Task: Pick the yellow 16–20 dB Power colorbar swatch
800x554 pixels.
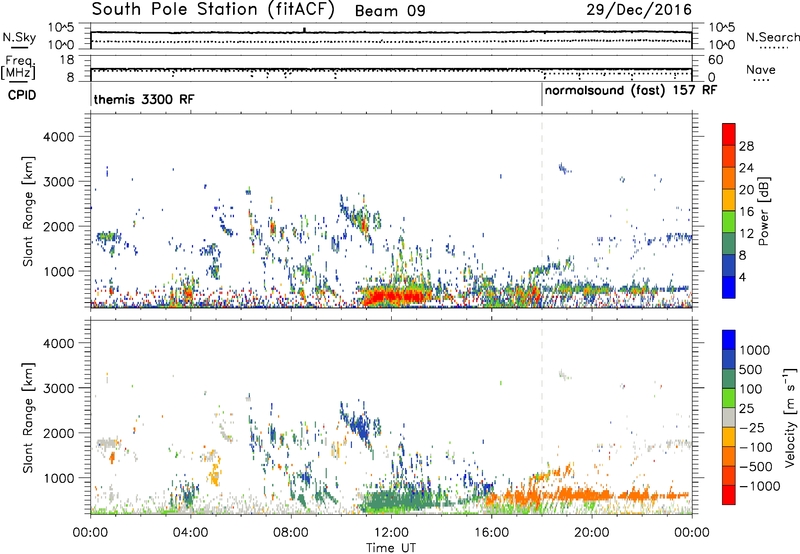Action: (729, 200)
